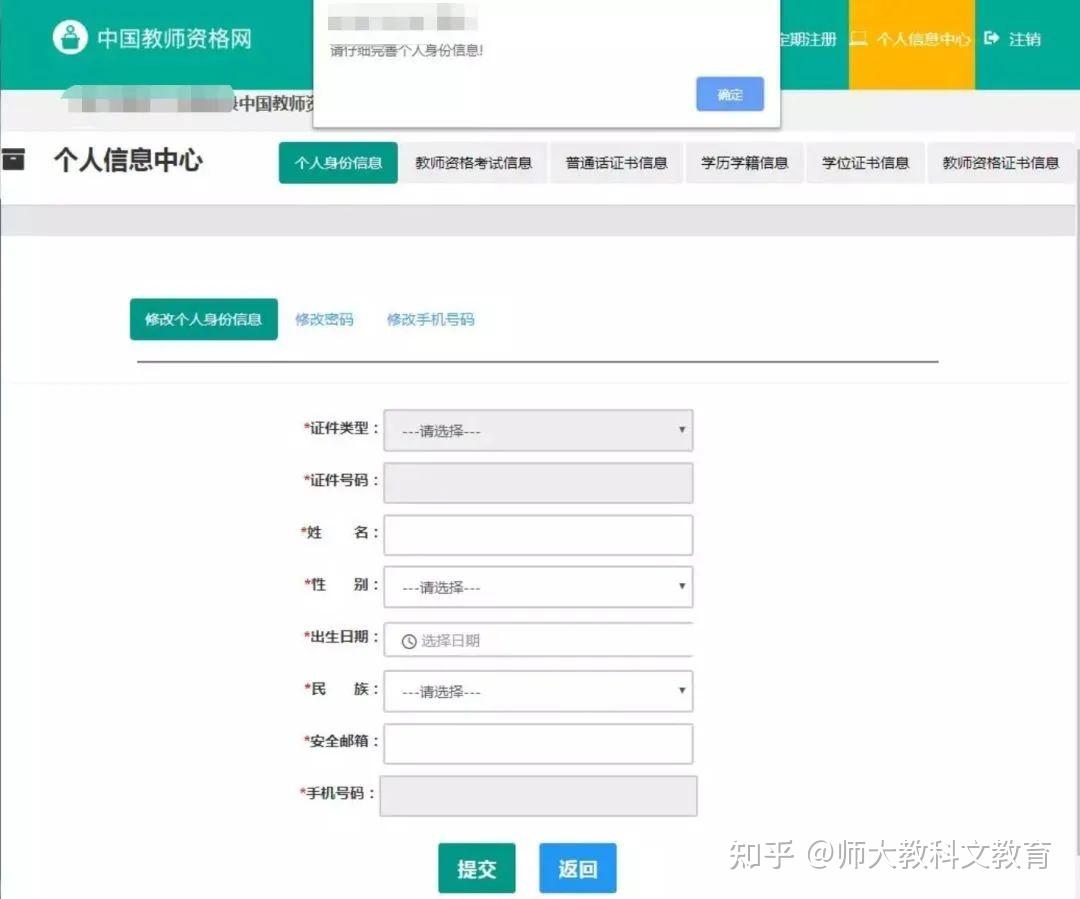Go to 学位证书信息 tab
1080x899 pixels.
tap(865, 163)
